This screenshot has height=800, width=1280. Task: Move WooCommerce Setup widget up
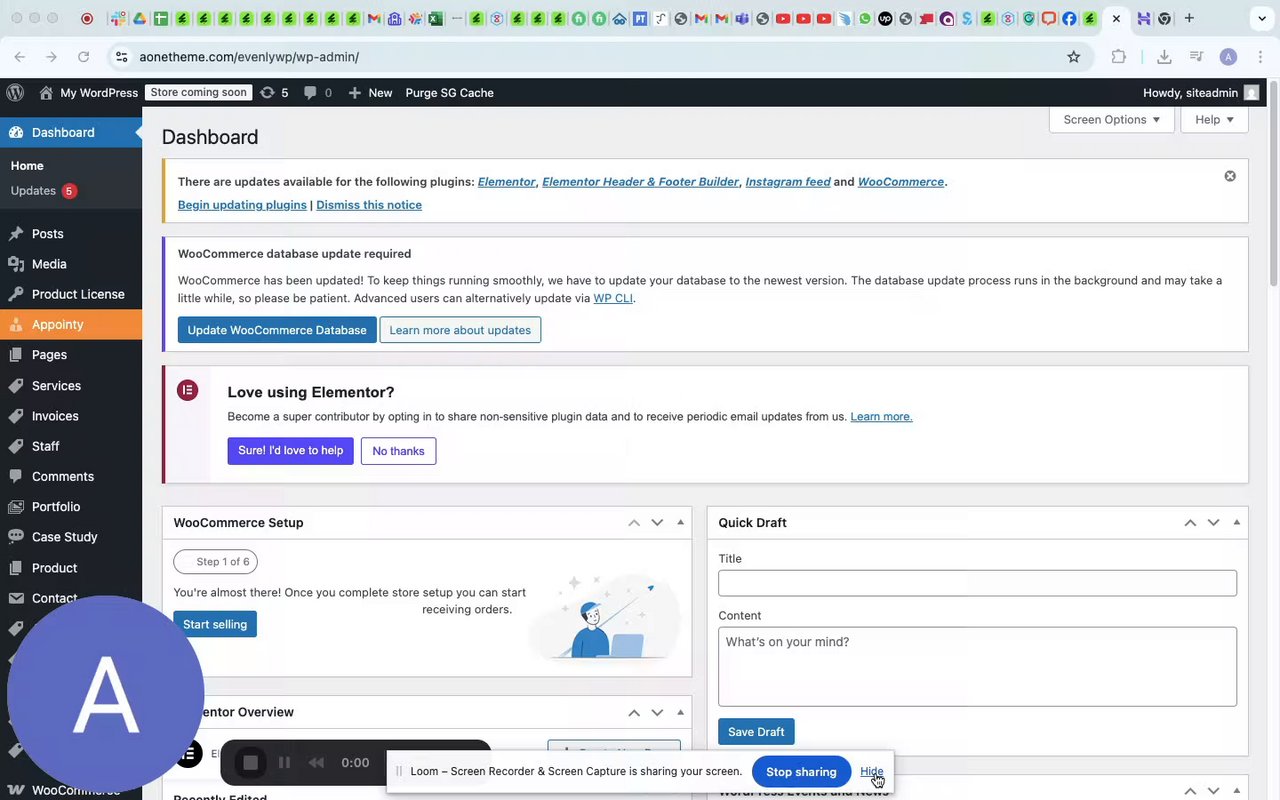634,522
